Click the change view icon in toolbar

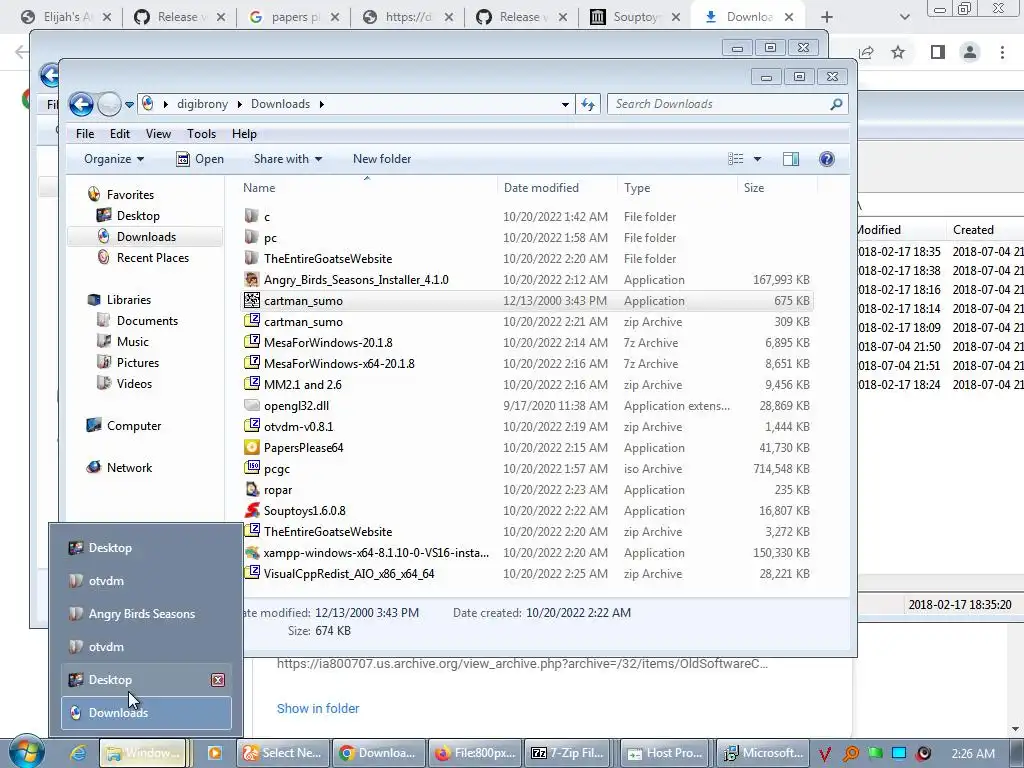[x=735, y=159]
